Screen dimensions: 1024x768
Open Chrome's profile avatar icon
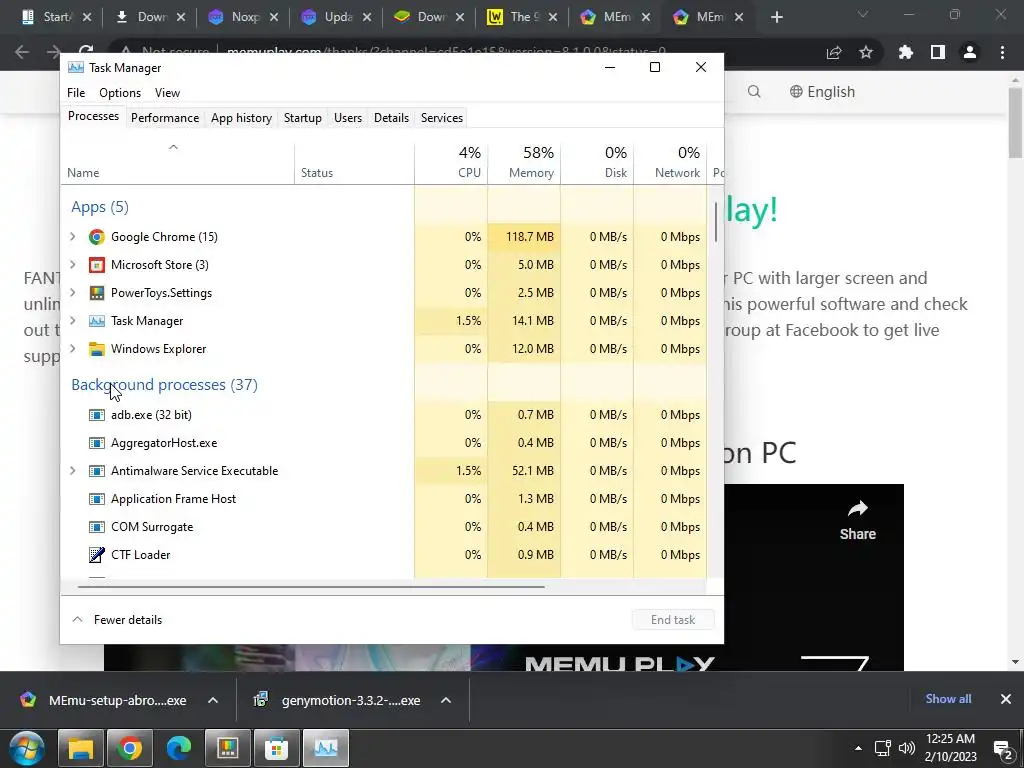970,52
